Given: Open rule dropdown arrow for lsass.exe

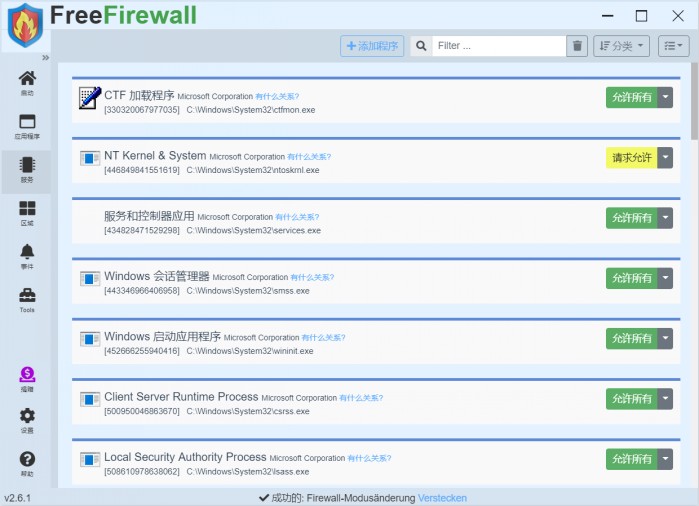Looking at the screenshot, I should coord(665,459).
